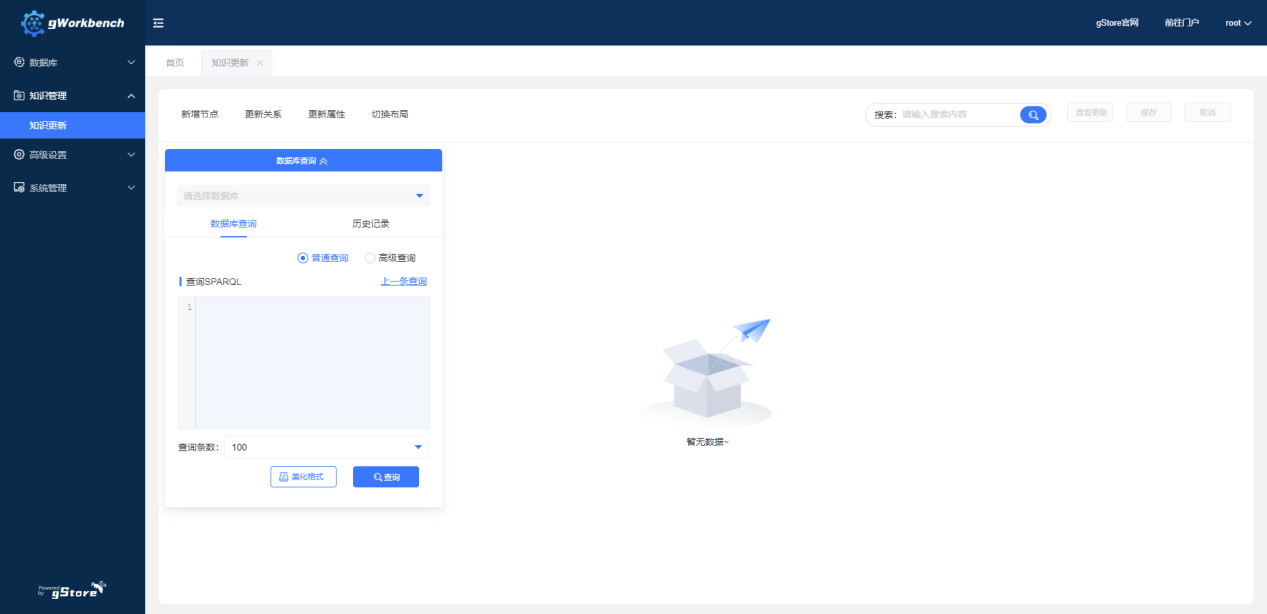This screenshot has width=1267, height=614.
Task: Switch to the 首页 tab
Action: [x=175, y=63]
